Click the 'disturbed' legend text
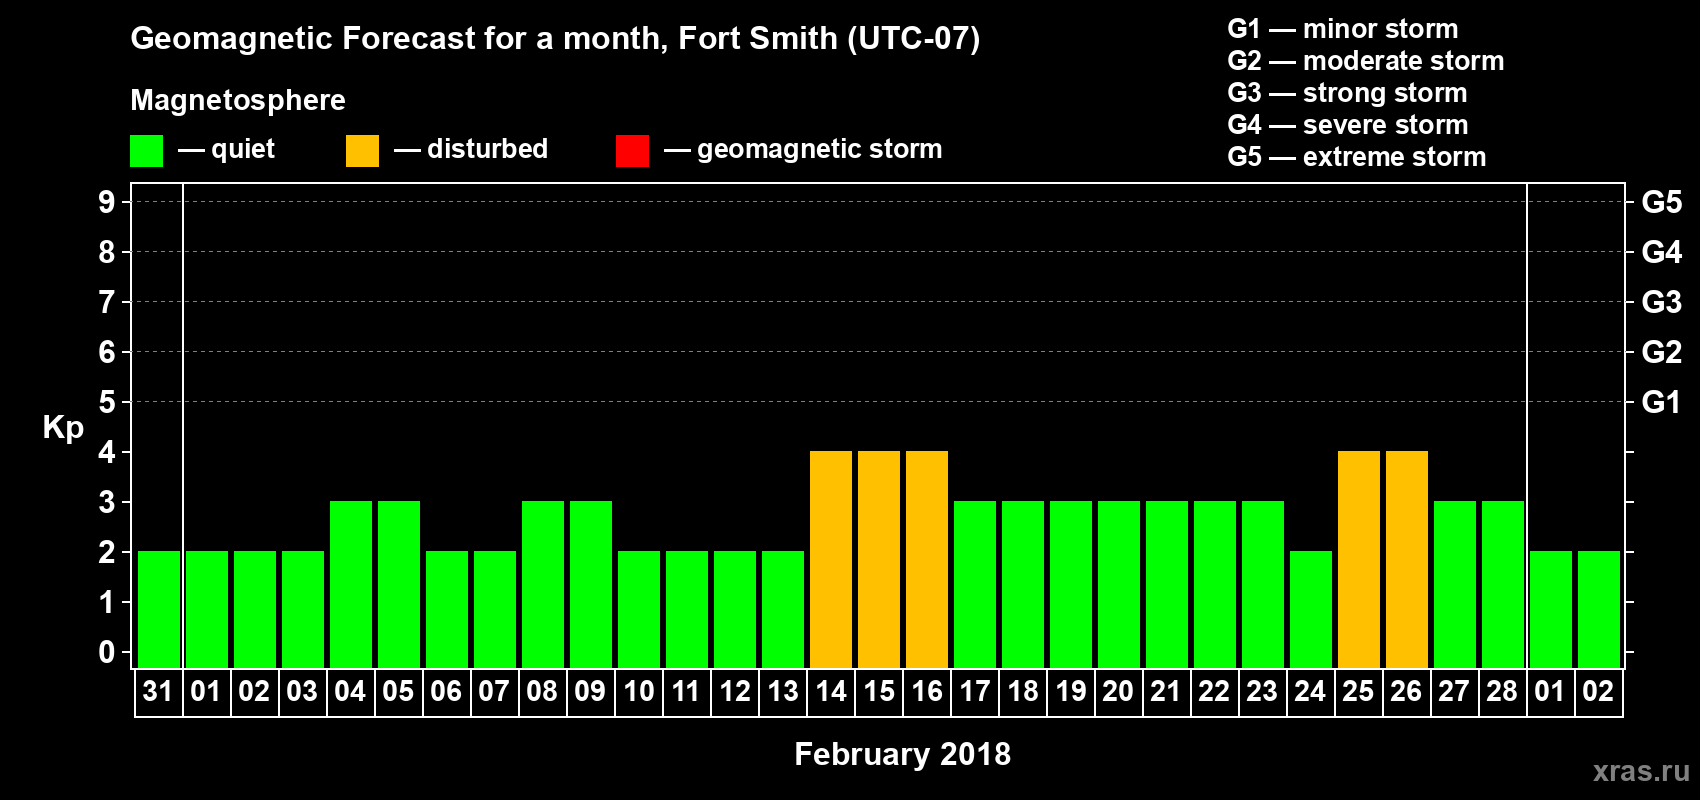Image resolution: width=1700 pixels, height=800 pixels. coord(488,149)
